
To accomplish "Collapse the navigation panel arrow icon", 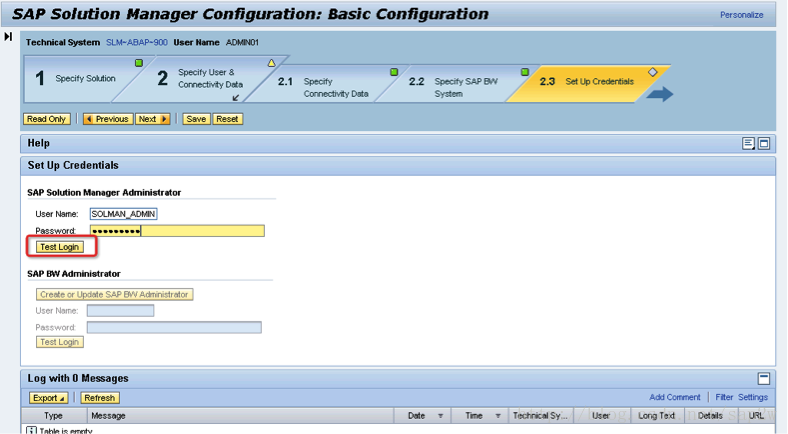I will 8,37.
